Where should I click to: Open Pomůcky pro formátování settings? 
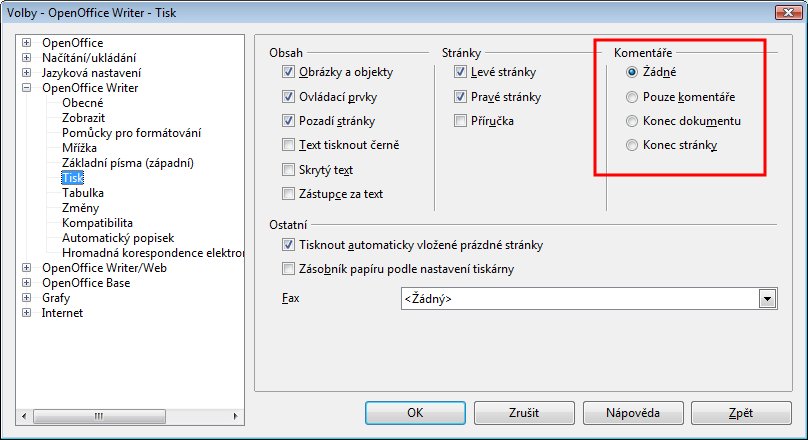pyautogui.click(x=131, y=133)
